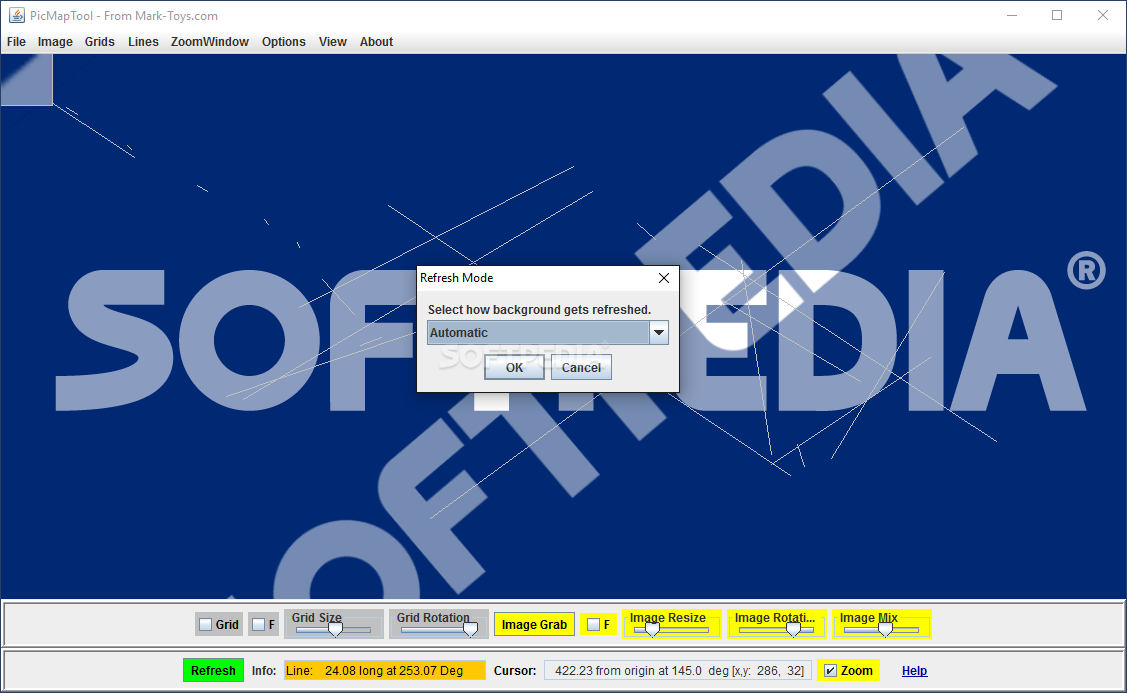Image resolution: width=1127 pixels, height=693 pixels.
Task: Open the Grids menu
Action: coord(99,42)
